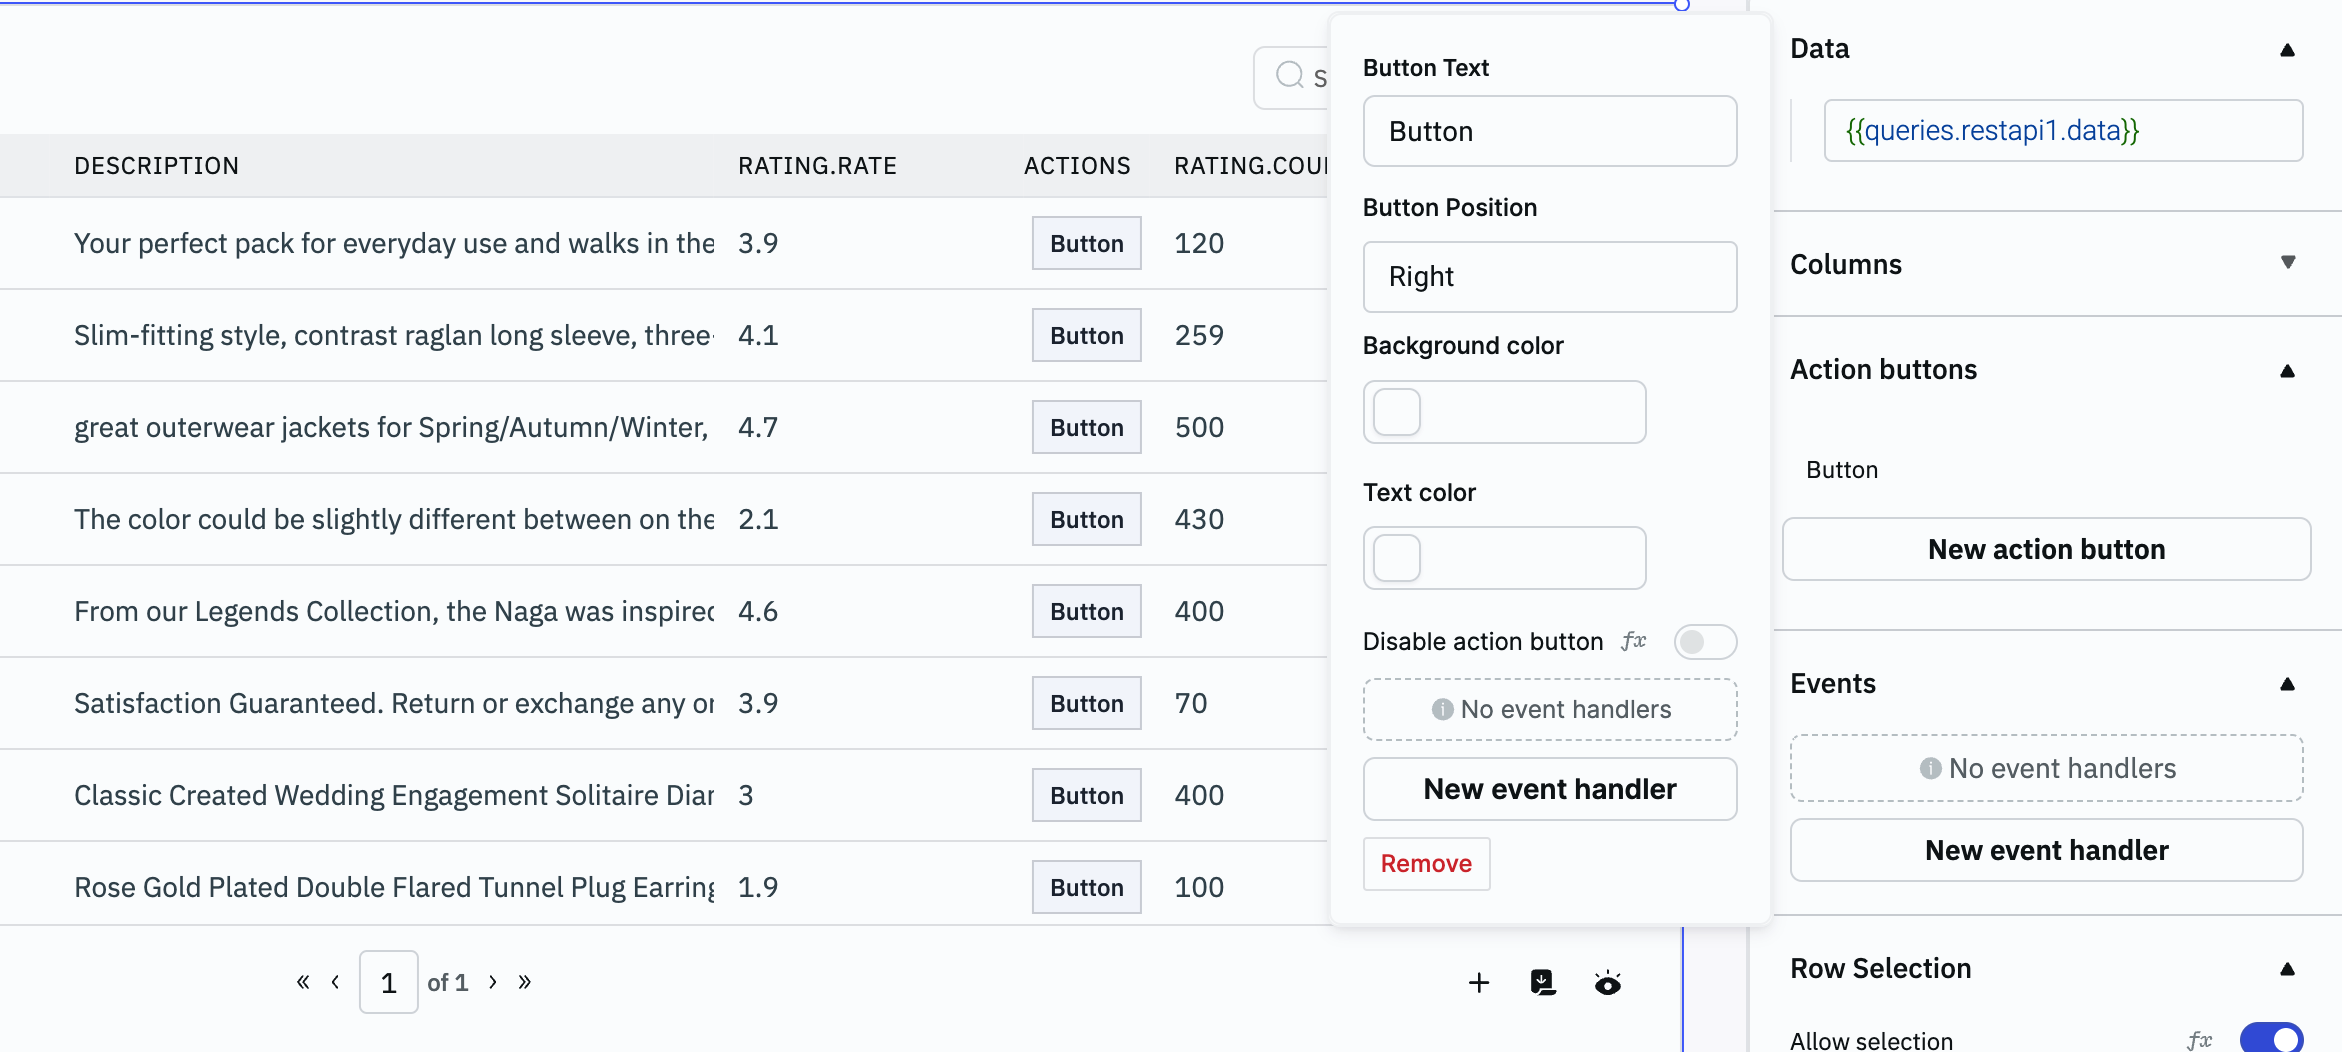Open the Button Position dropdown
Screen dimensions: 2342x1052
click(x=1549, y=277)
